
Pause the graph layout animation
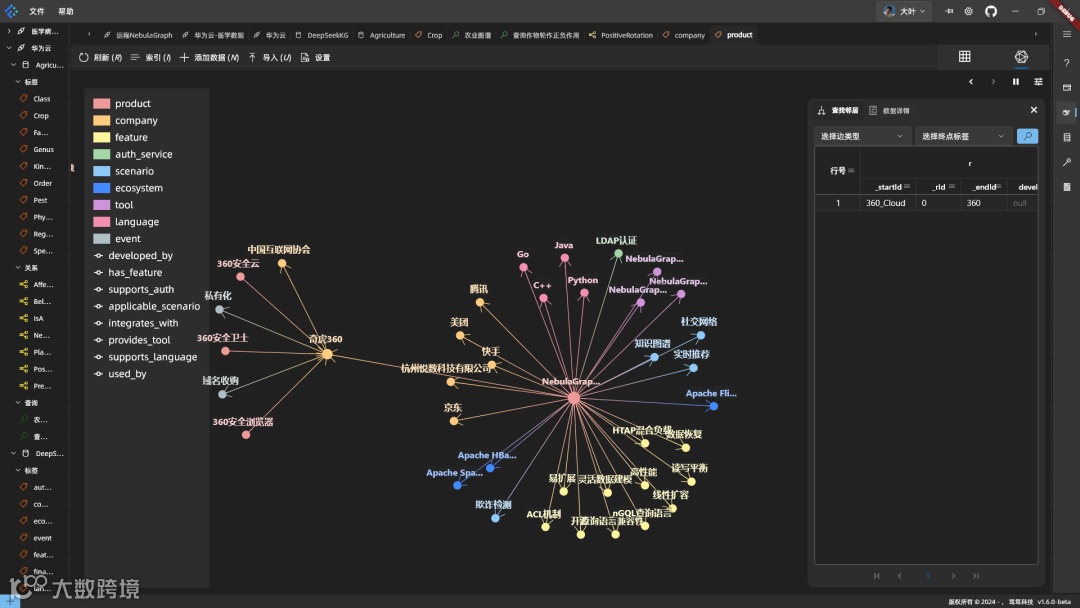1015,81
